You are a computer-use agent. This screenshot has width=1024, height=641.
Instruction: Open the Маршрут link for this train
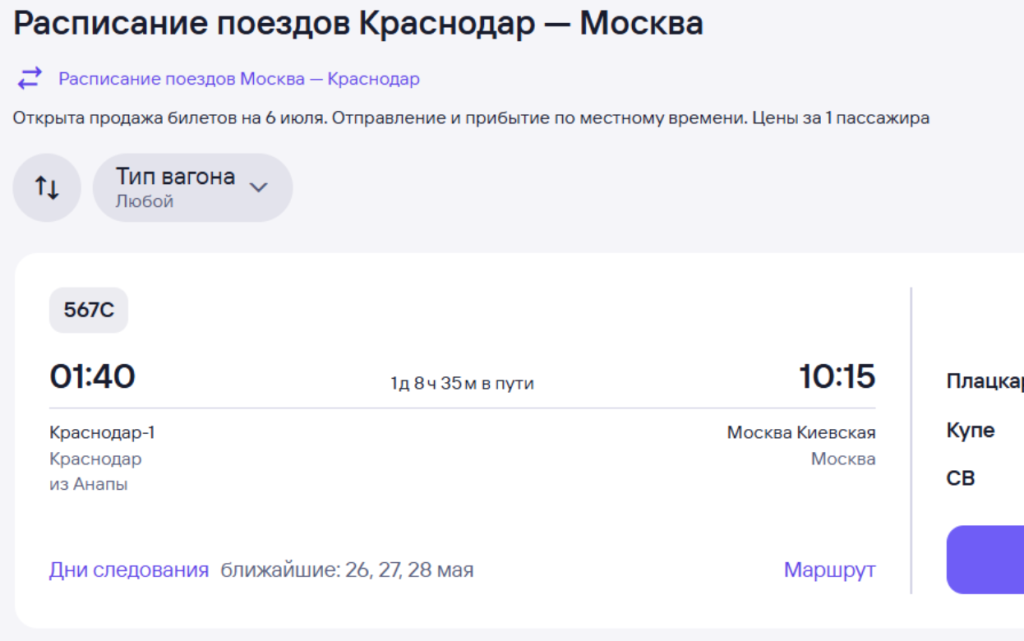(x=829, y=569)
